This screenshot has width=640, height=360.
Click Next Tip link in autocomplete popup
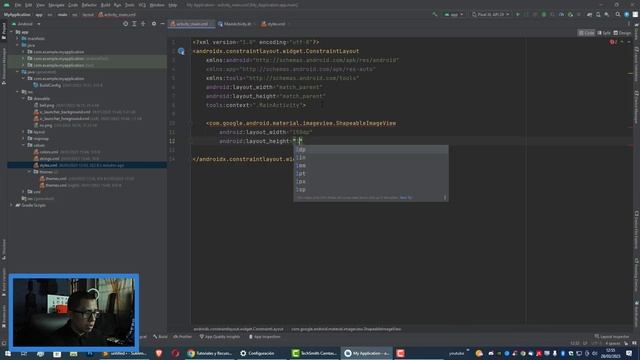pyautogui.click(x=406, y=198)
